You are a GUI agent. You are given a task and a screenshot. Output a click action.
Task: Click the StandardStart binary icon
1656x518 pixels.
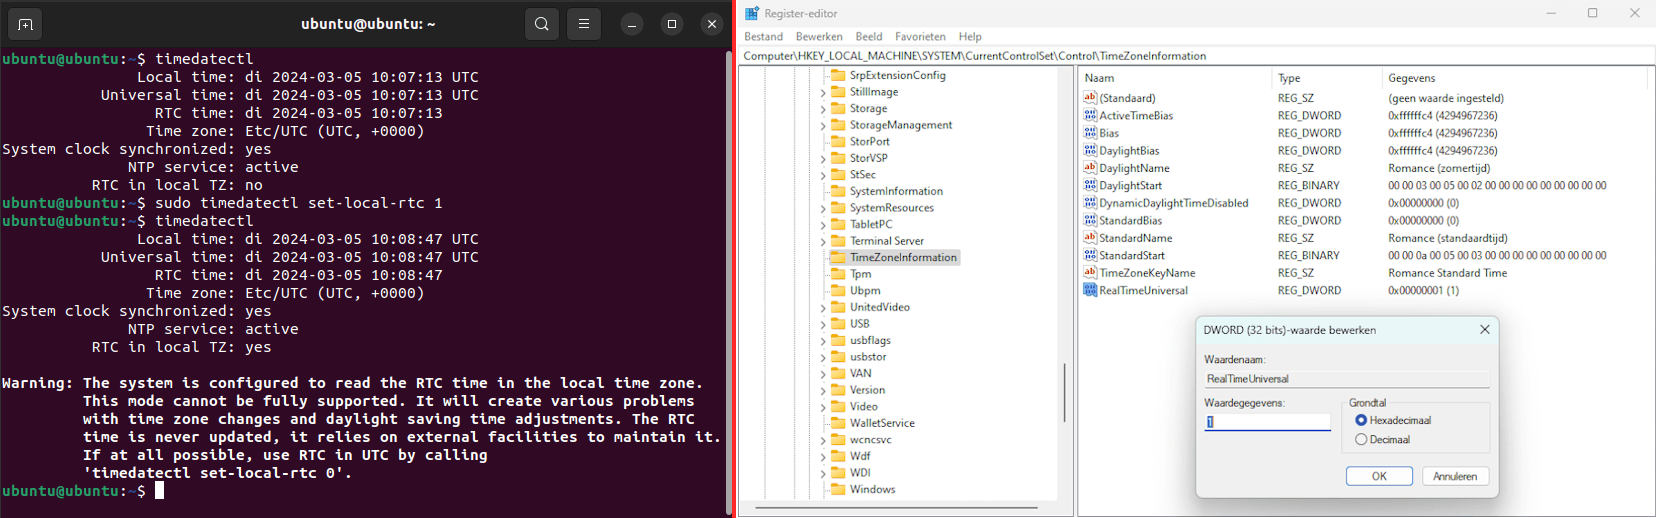(1090, 255)
